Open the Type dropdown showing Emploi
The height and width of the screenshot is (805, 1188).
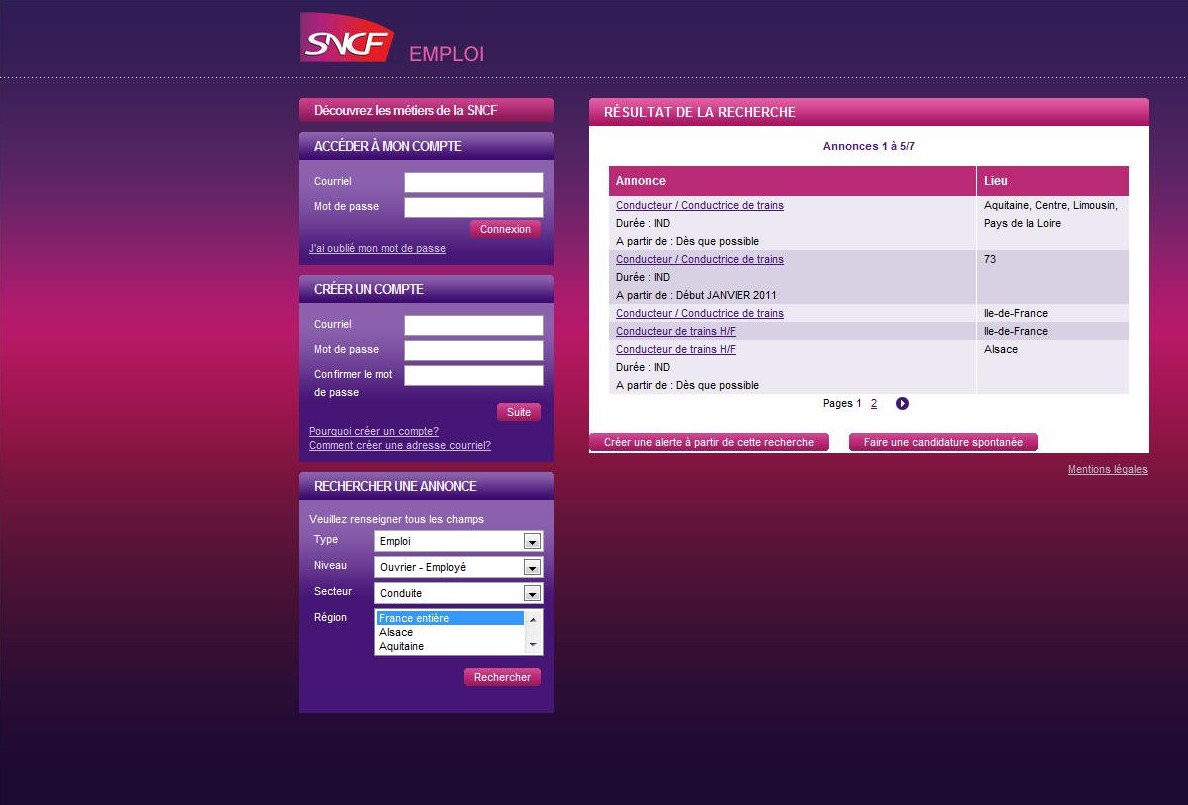(458, 541)
